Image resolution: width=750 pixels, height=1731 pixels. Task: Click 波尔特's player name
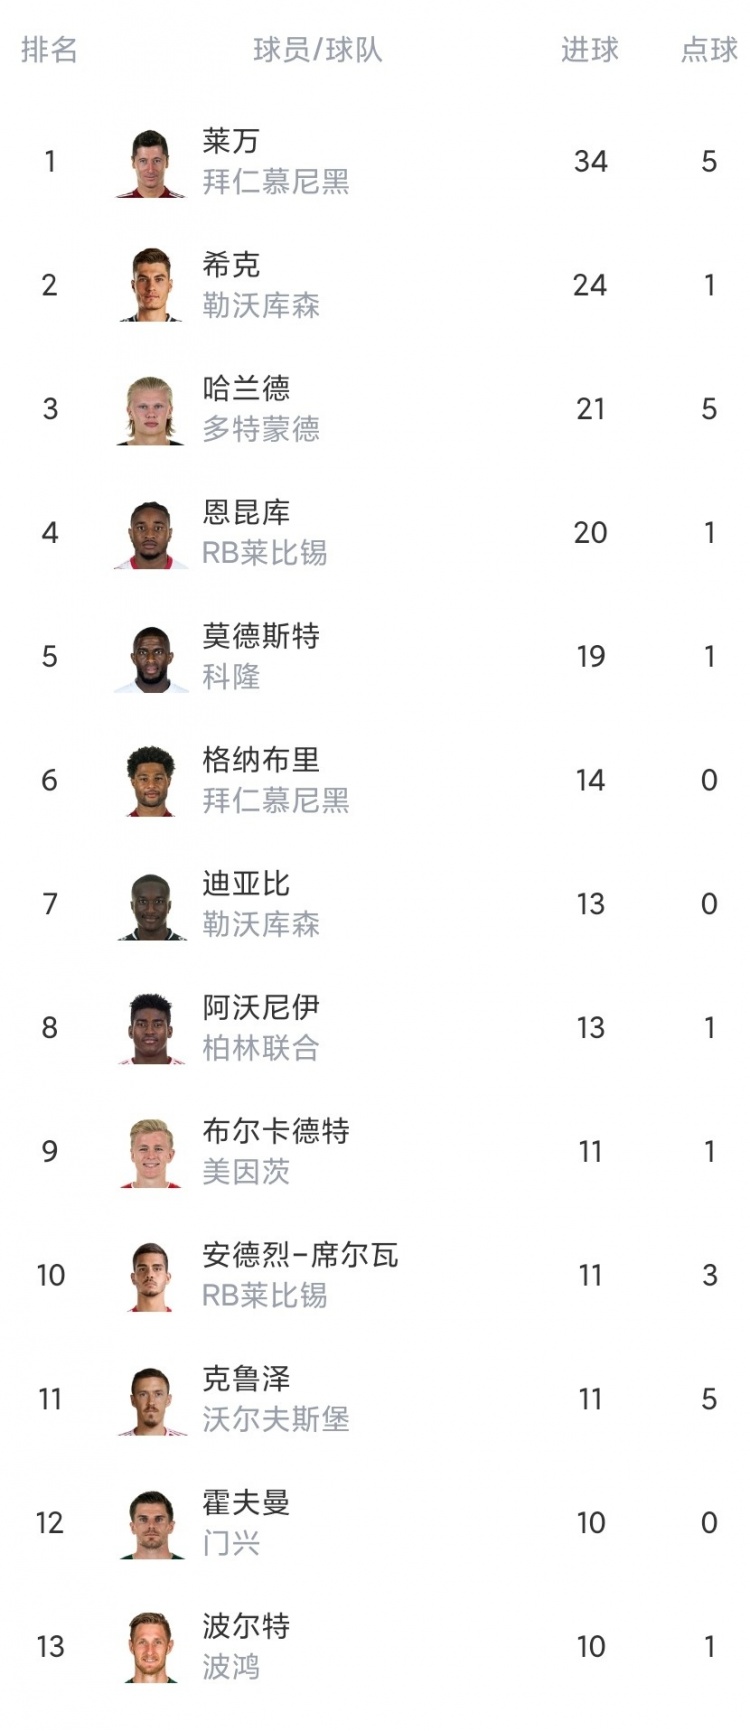246,1626
